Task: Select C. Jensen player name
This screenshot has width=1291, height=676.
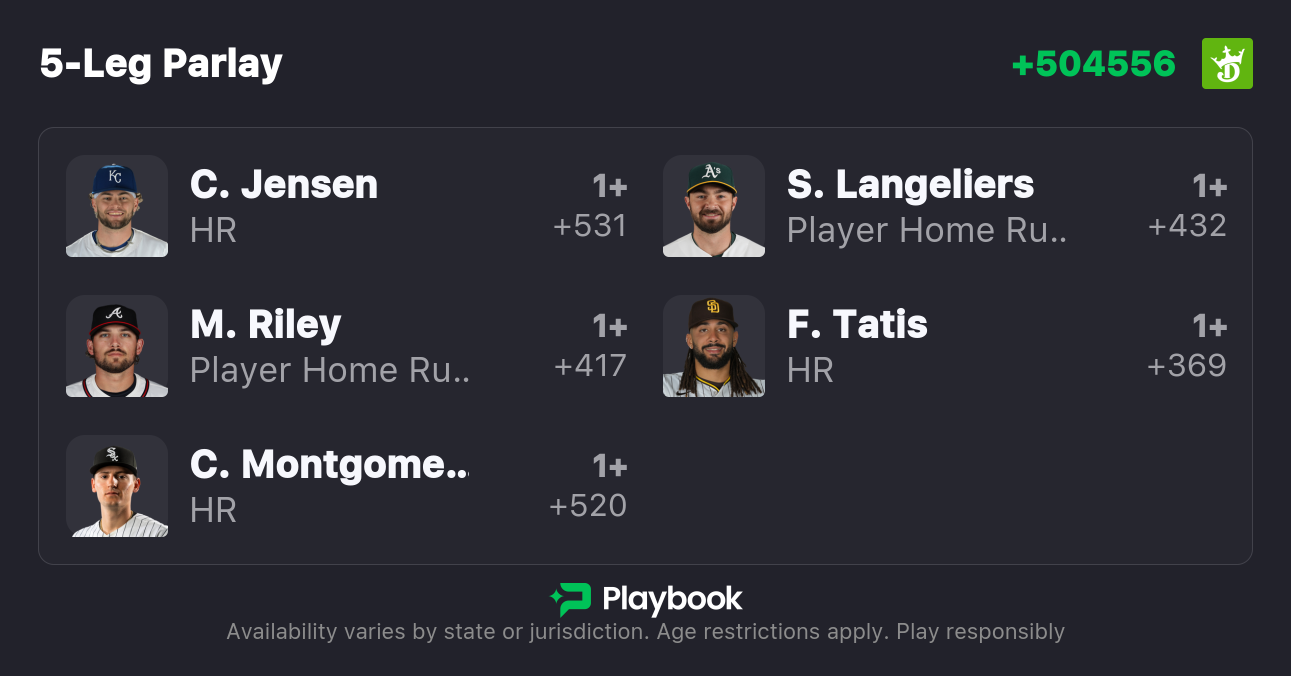Action: [x=284, y=185]
